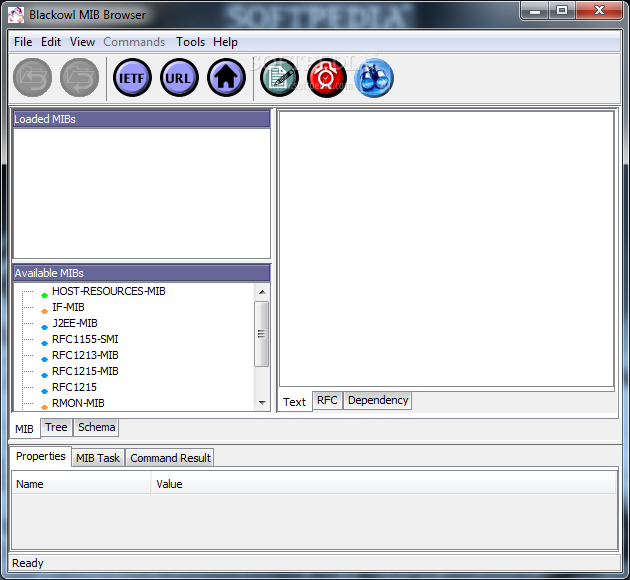This screenshot has width=630, height=580.
Task: Open the Edit menu
Action: coord(51,42)
